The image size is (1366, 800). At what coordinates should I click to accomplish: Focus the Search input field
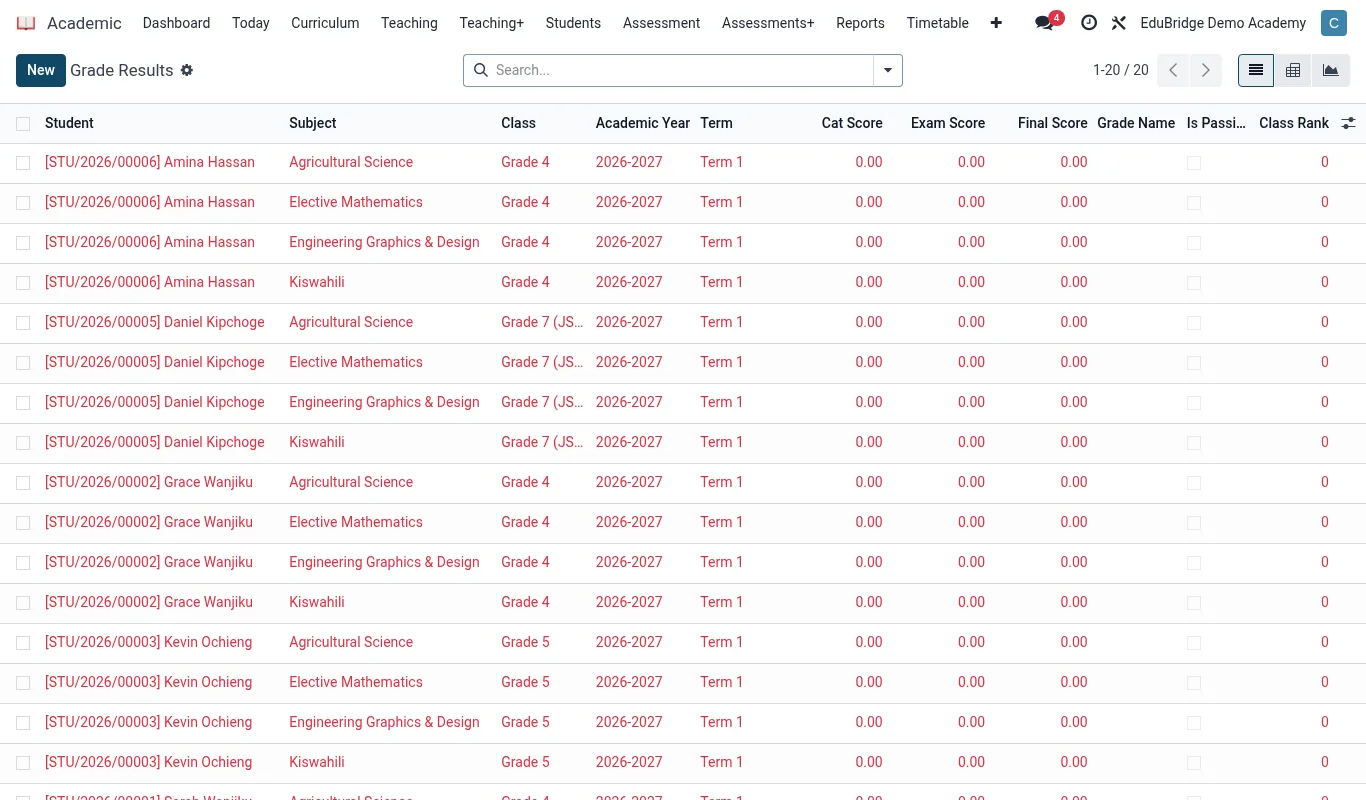pyautogui.click(x=682, y=70)
